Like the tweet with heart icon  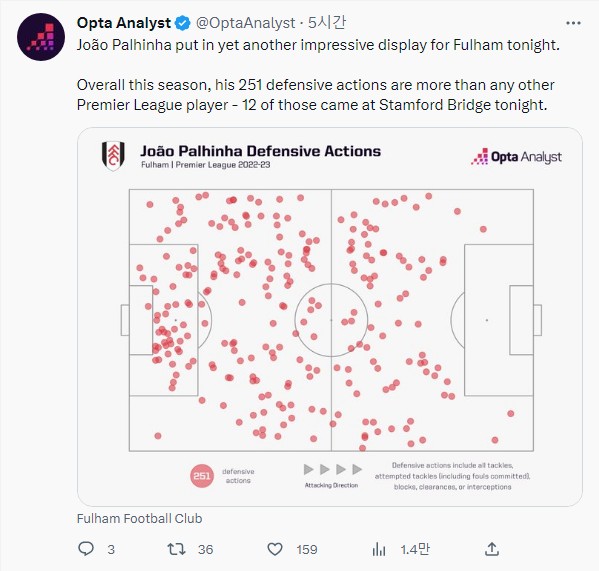coord(275,549)
